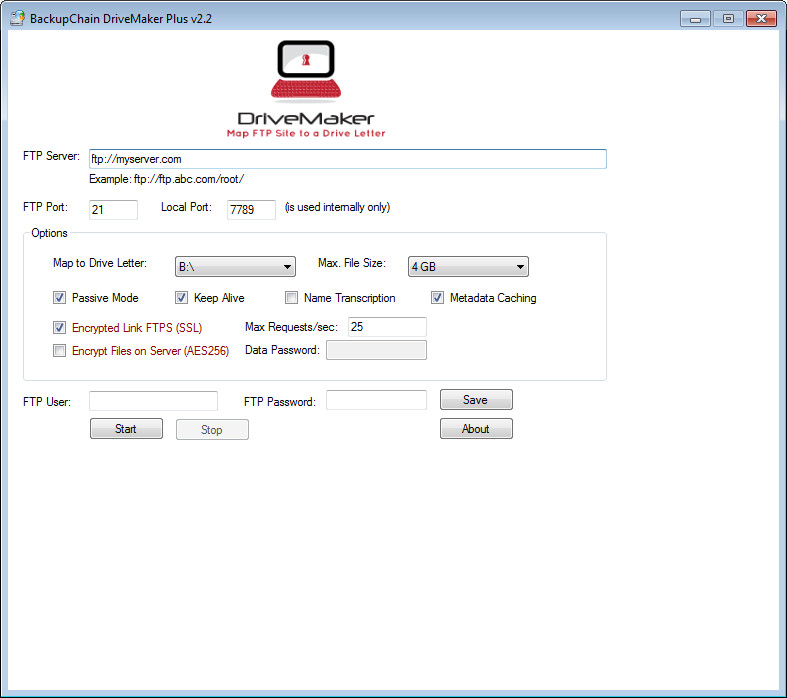Click the Start button
This screenshot has width=787, height=698.
[126, 429]
